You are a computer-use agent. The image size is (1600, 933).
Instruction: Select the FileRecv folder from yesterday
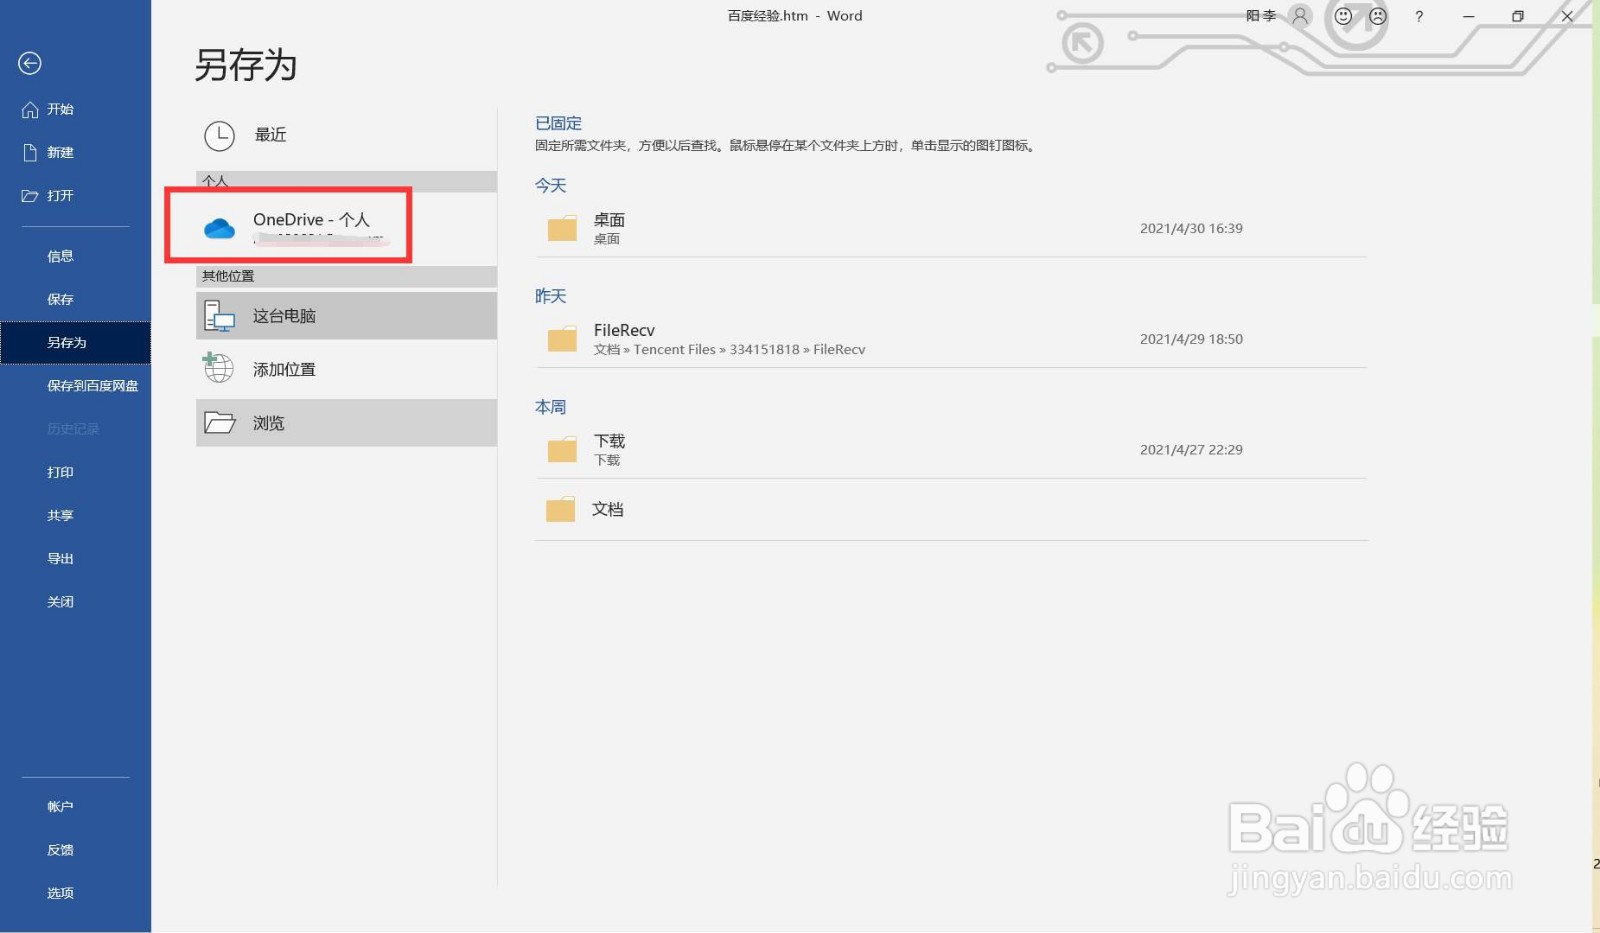tap(624, 338)
